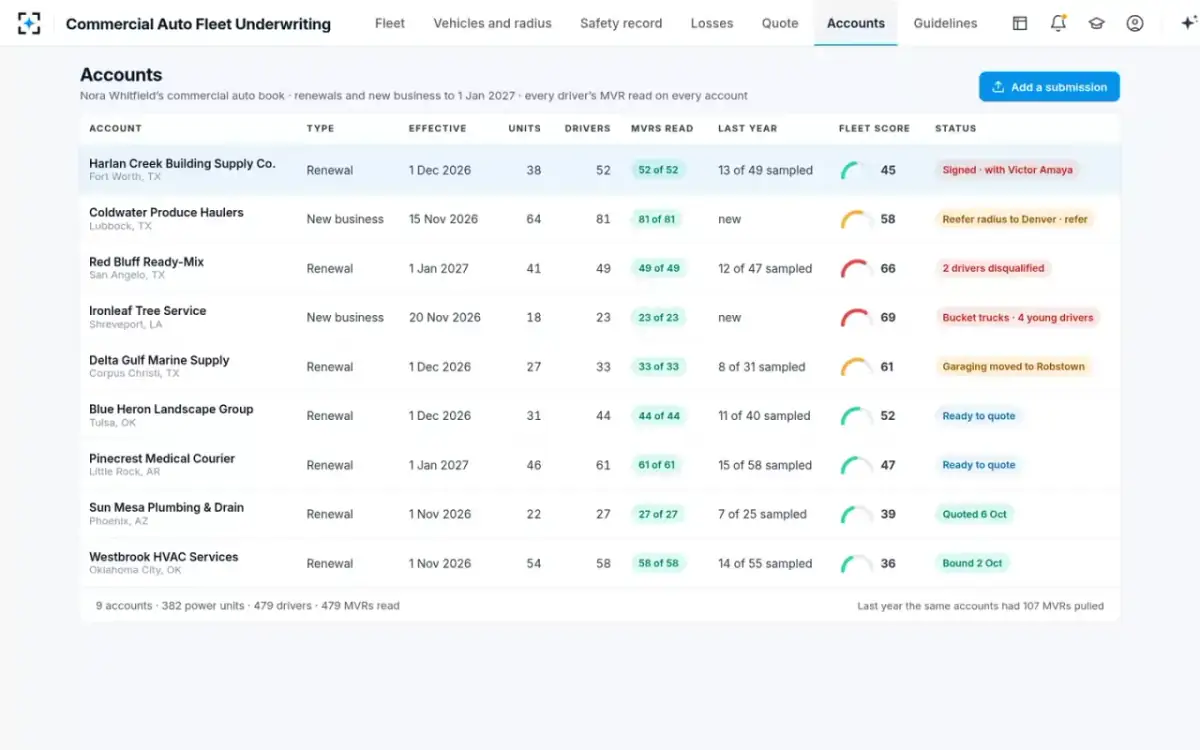Open the graduation cap training icon
Image resolution: width=1200 pixels, height=750 pixels.
(1097, 23)
